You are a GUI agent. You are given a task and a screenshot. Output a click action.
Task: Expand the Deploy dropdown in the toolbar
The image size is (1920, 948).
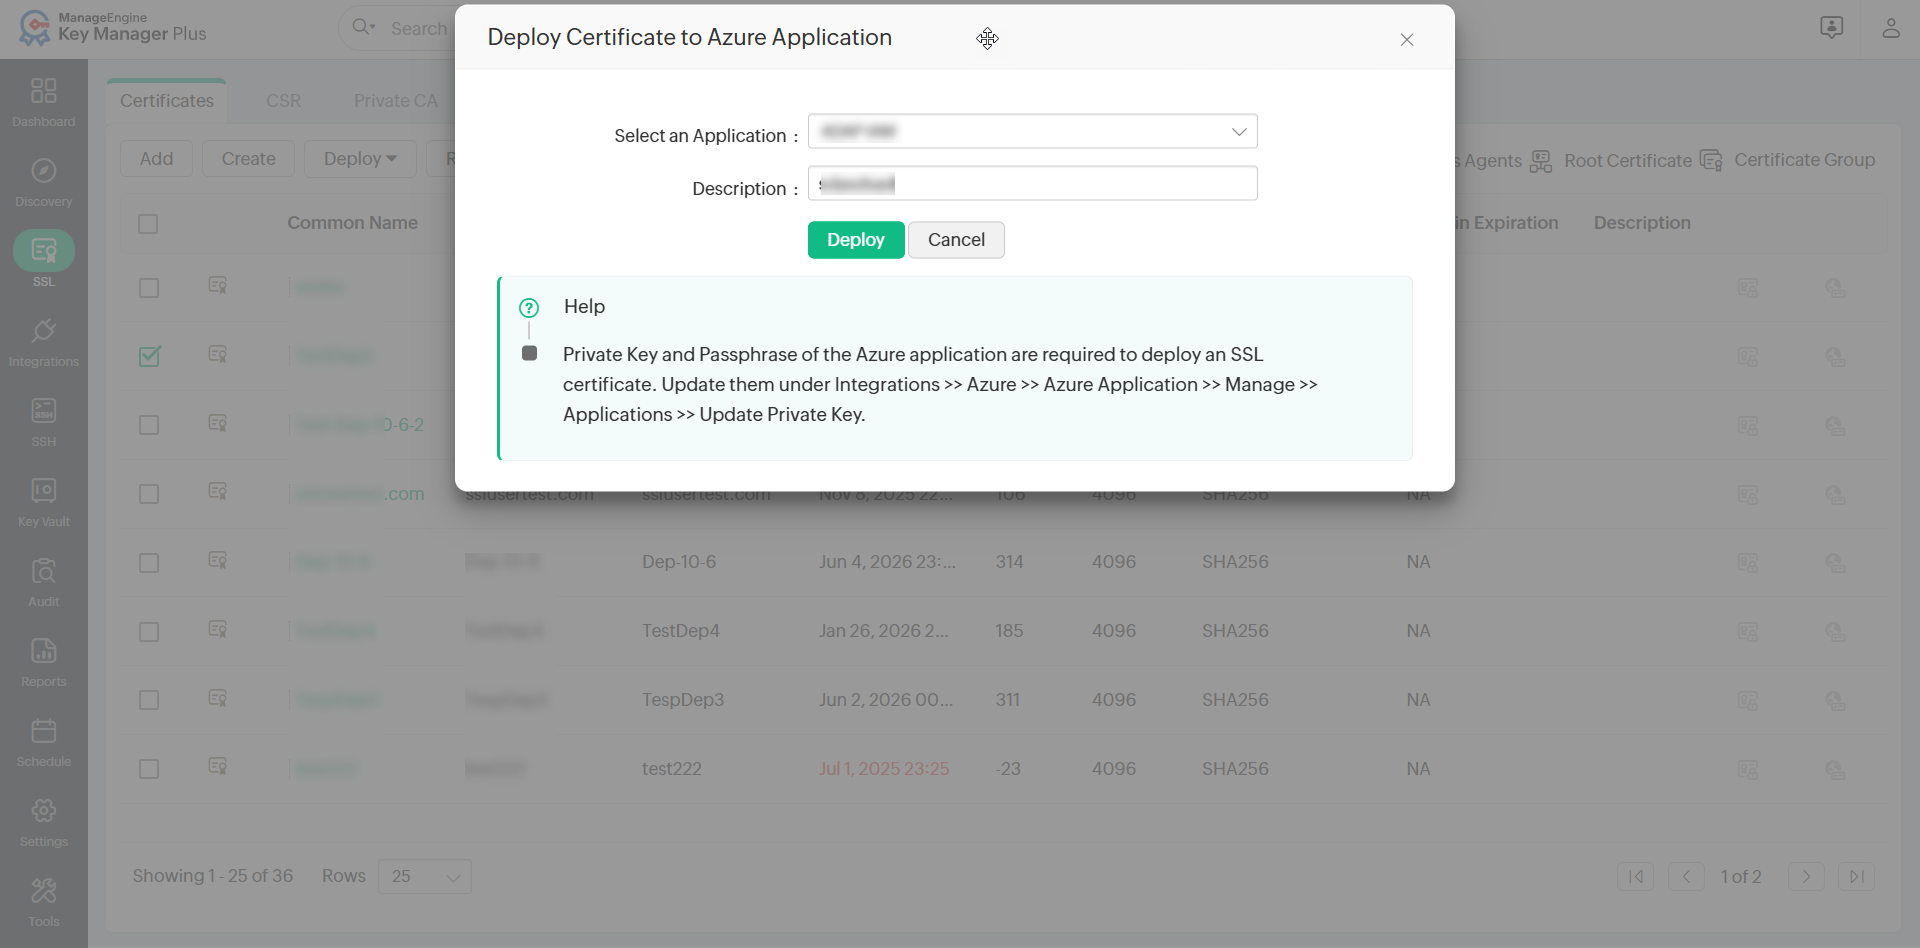click(360, 159)
